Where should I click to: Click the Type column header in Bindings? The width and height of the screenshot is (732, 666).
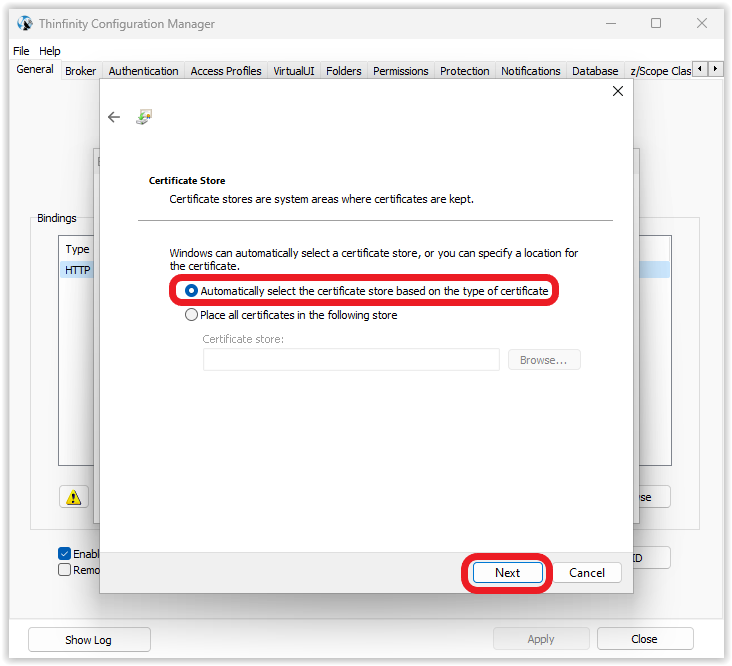(77, 249)
